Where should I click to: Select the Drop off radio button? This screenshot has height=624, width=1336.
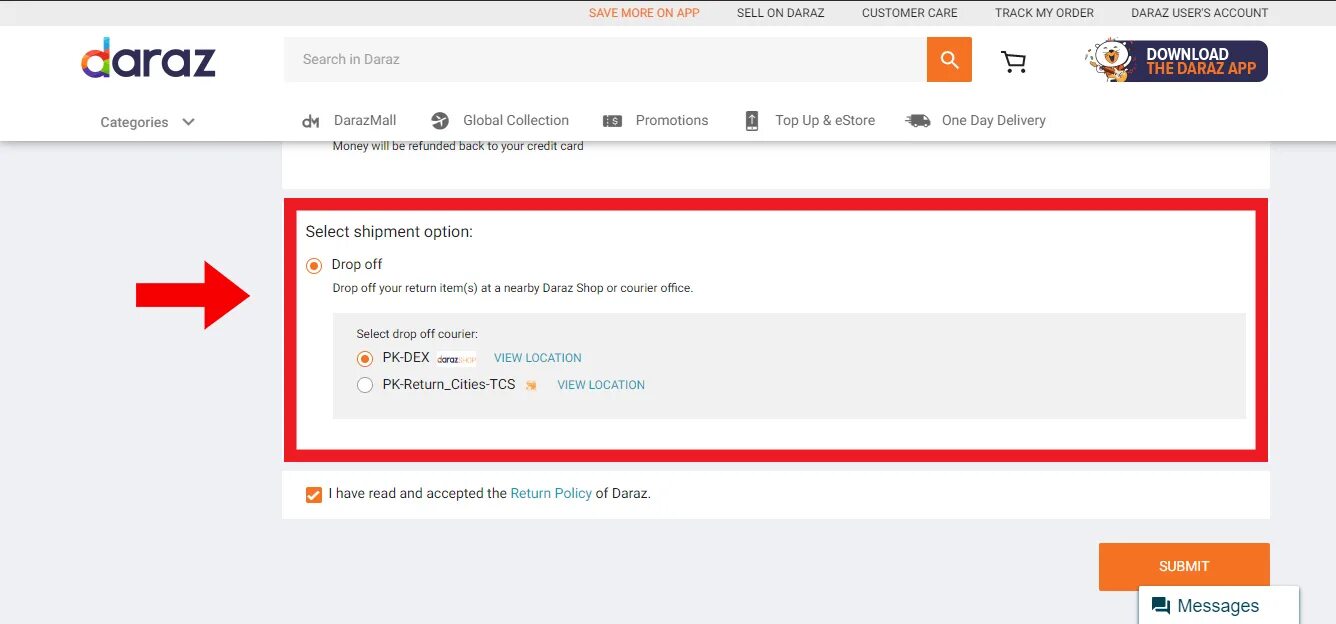tap(314, 265)
